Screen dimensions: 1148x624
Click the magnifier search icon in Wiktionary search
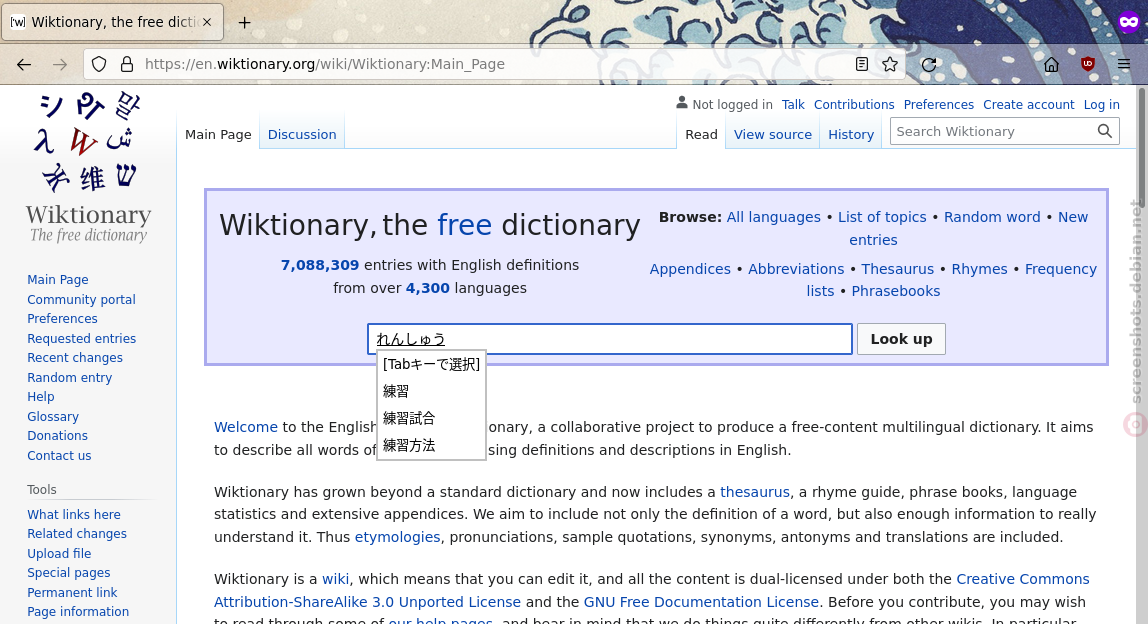click(x=1105, y=131)
